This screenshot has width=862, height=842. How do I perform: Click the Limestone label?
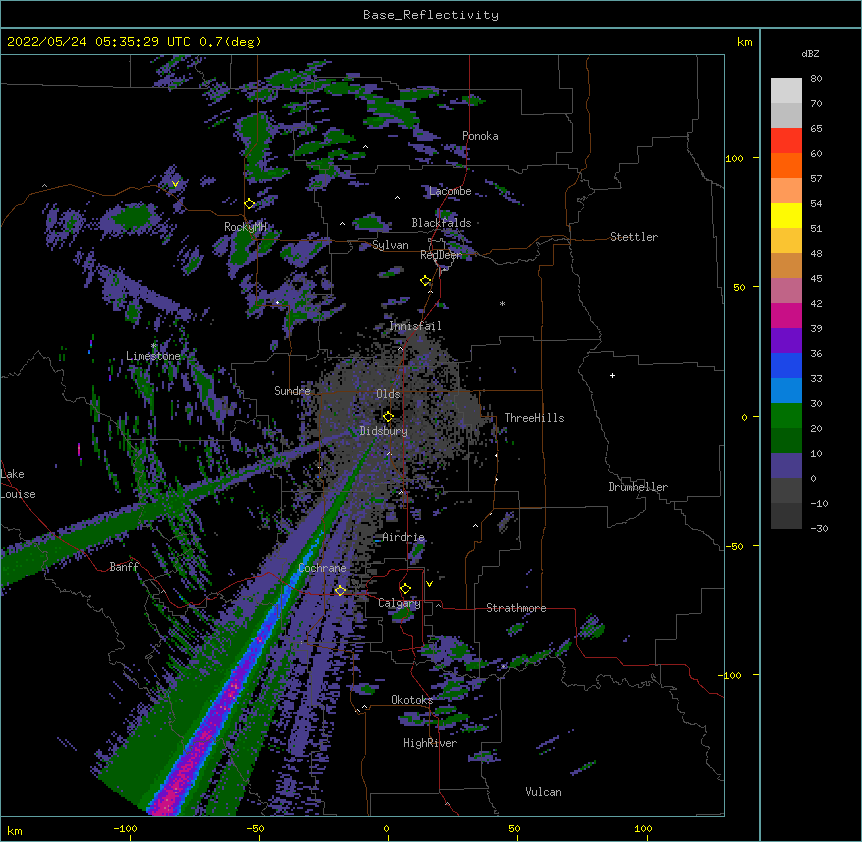coord(153,356)
